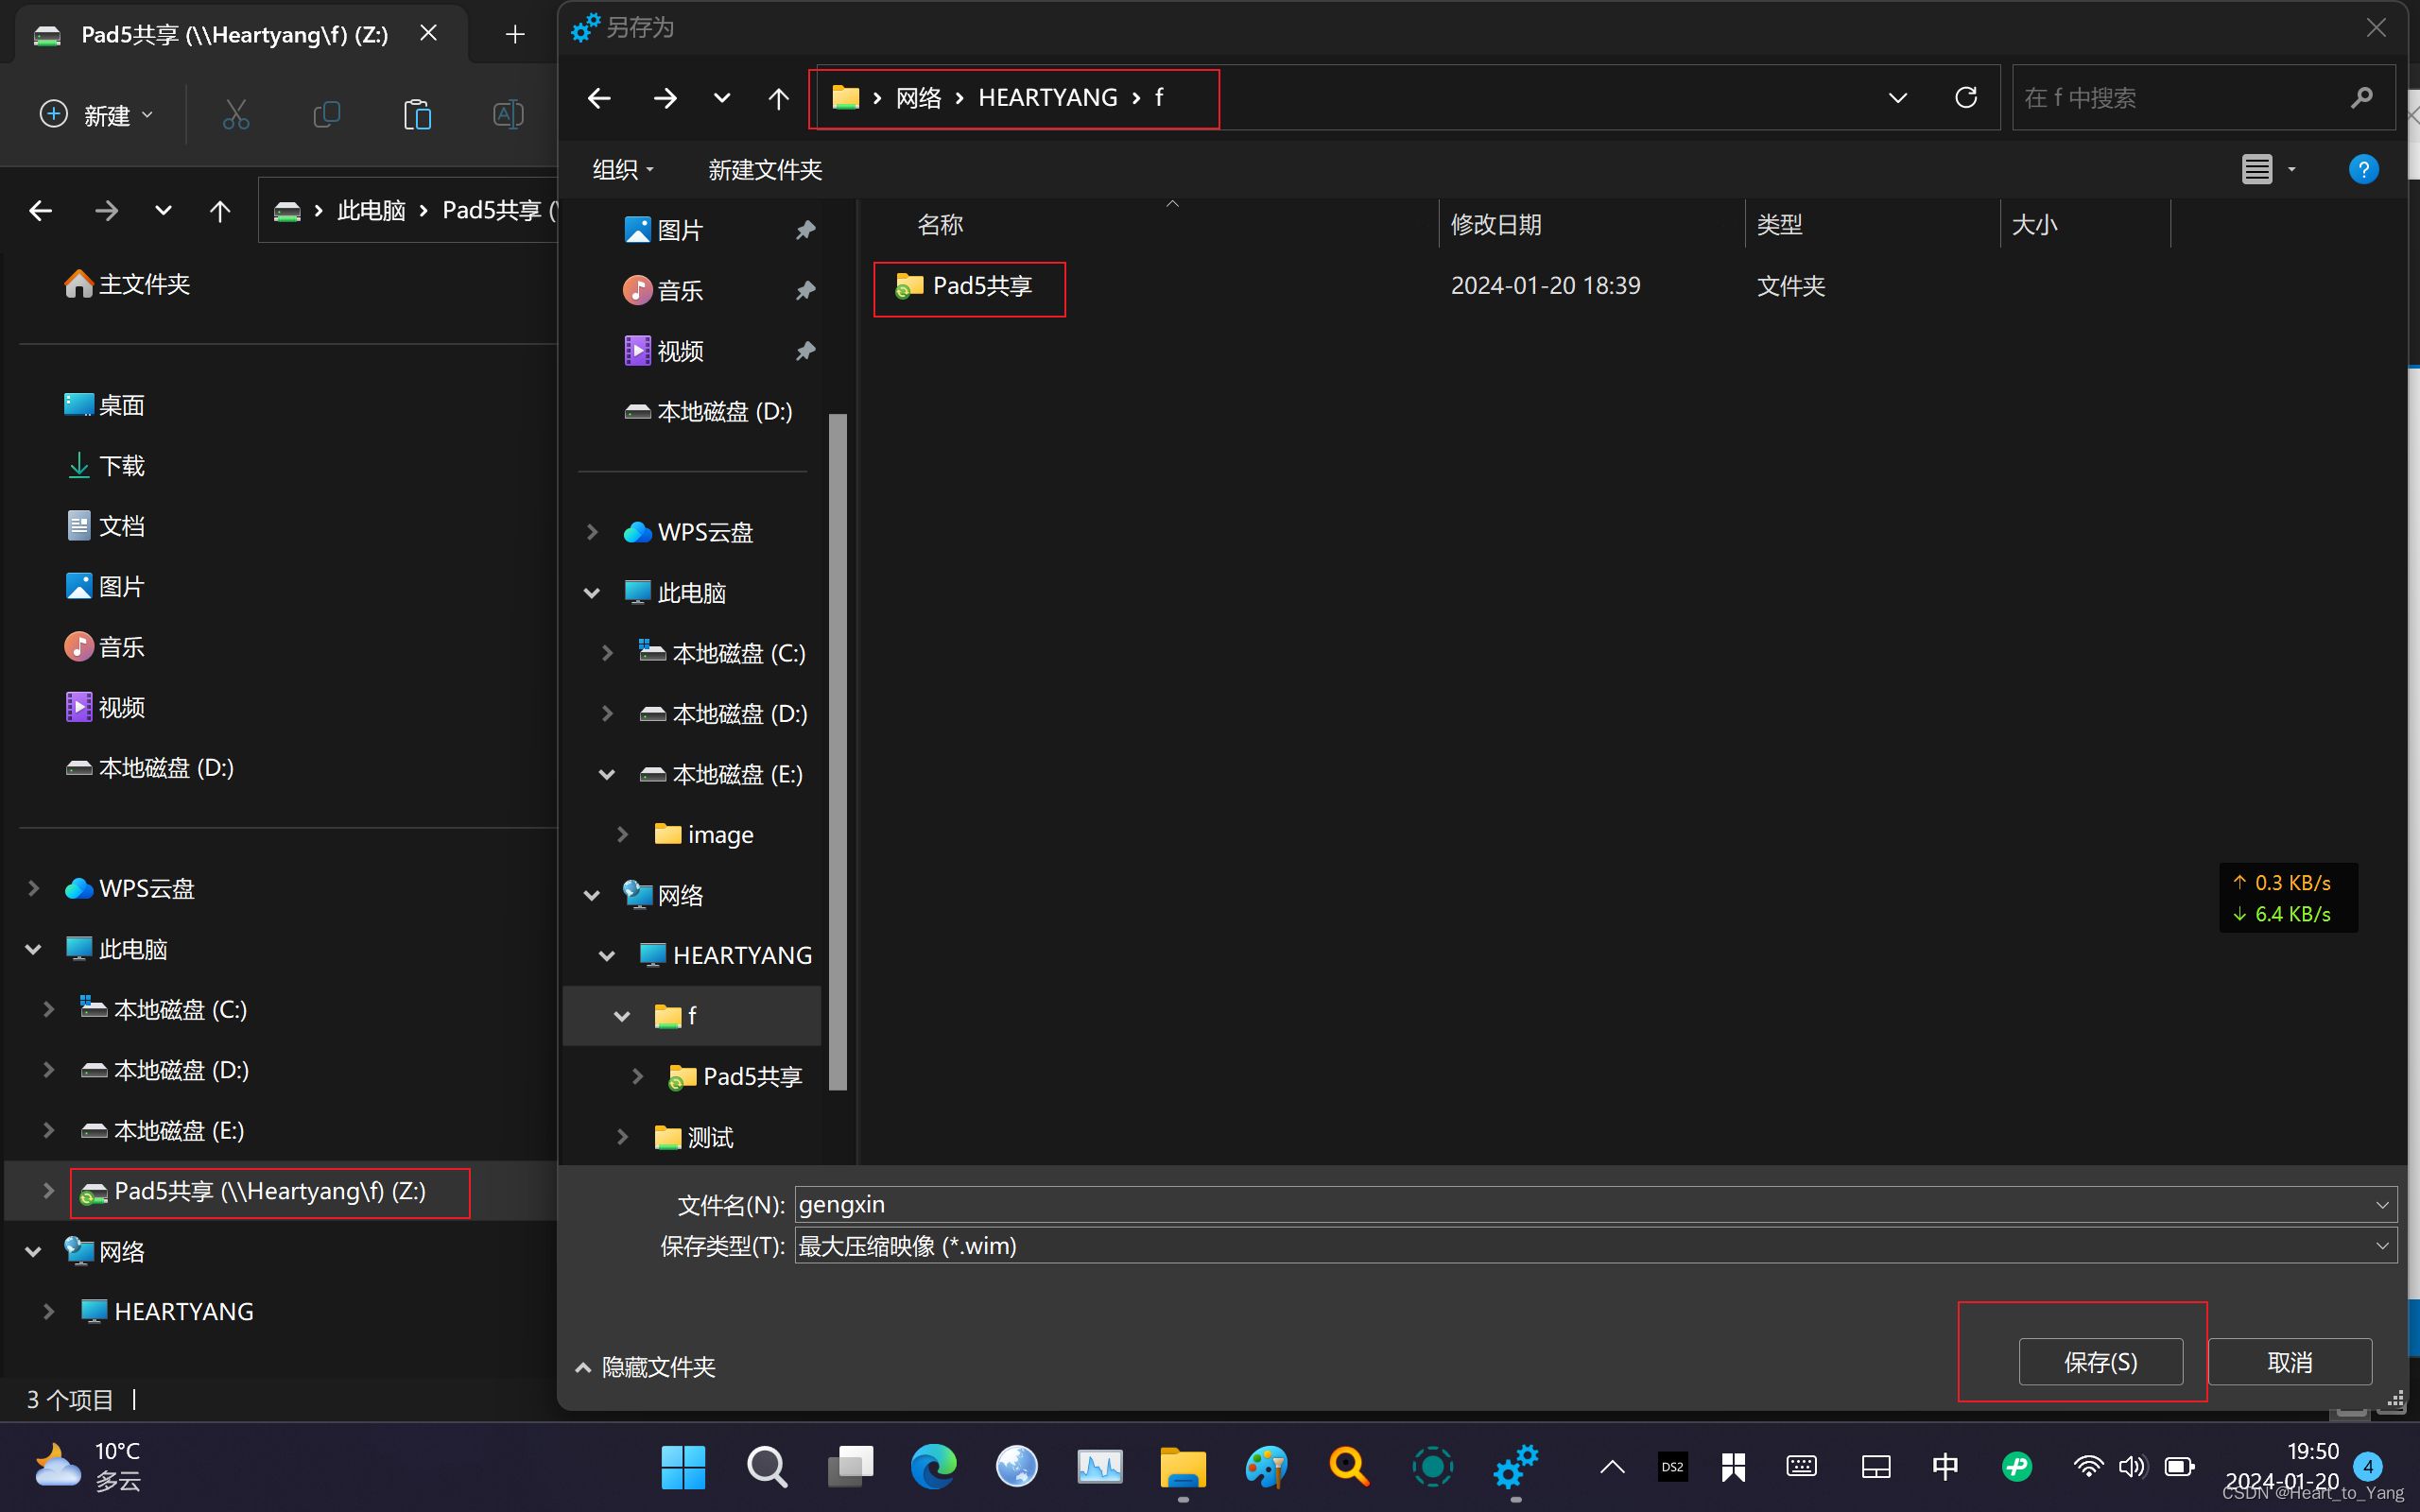
Task: Sort by 大小 column header
Action: [2034, 225]
